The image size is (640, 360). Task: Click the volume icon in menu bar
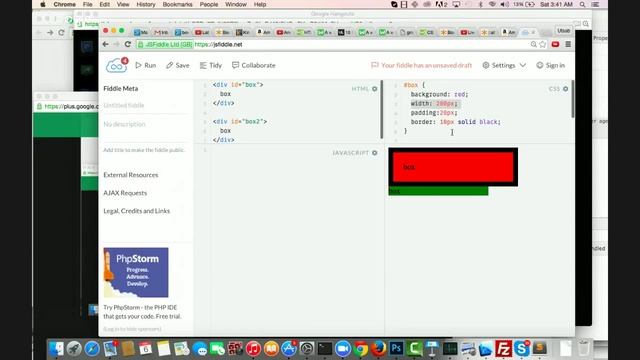click(504, 4)
